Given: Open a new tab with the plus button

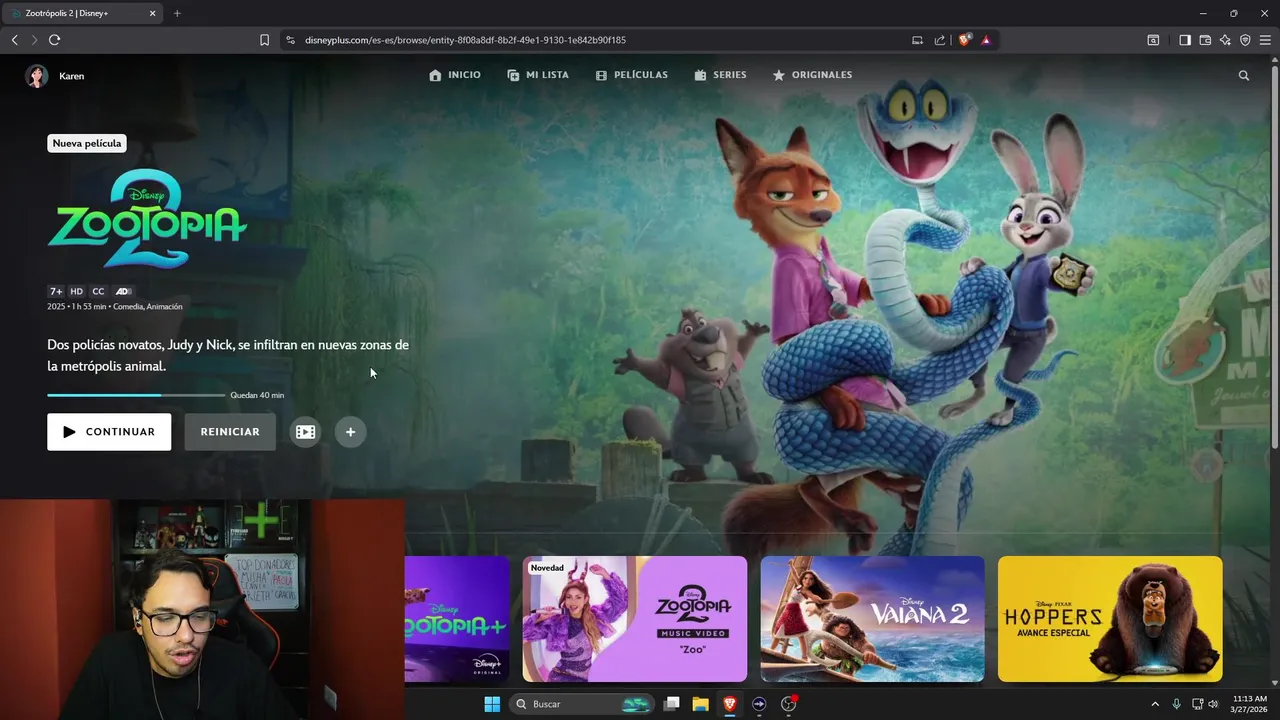Looking at the screenshot, I should coord(177,13).
